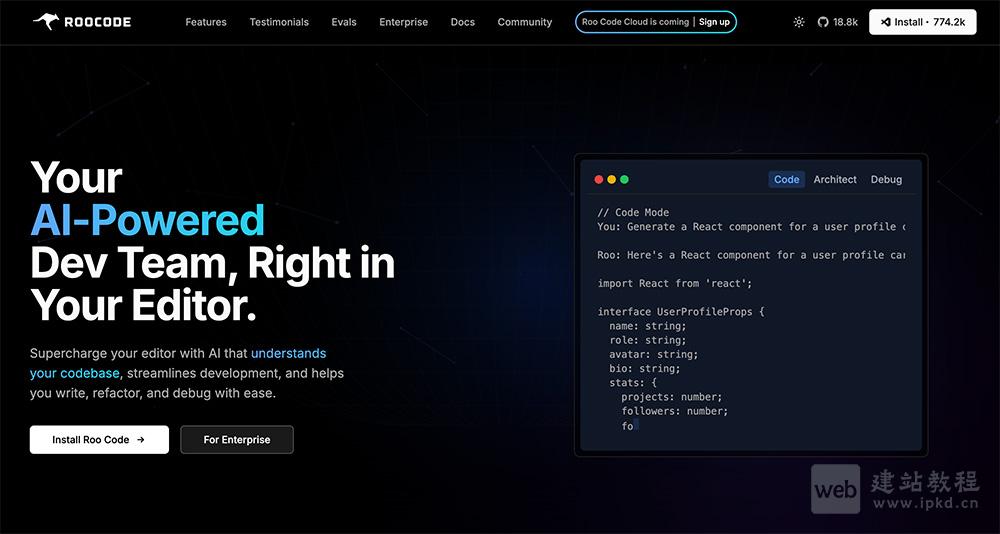Image resolution: width=1000 pixels, height=534 pixels.
Task: Click the interface UserProfileProps line
Action: [x=680, y=312]
